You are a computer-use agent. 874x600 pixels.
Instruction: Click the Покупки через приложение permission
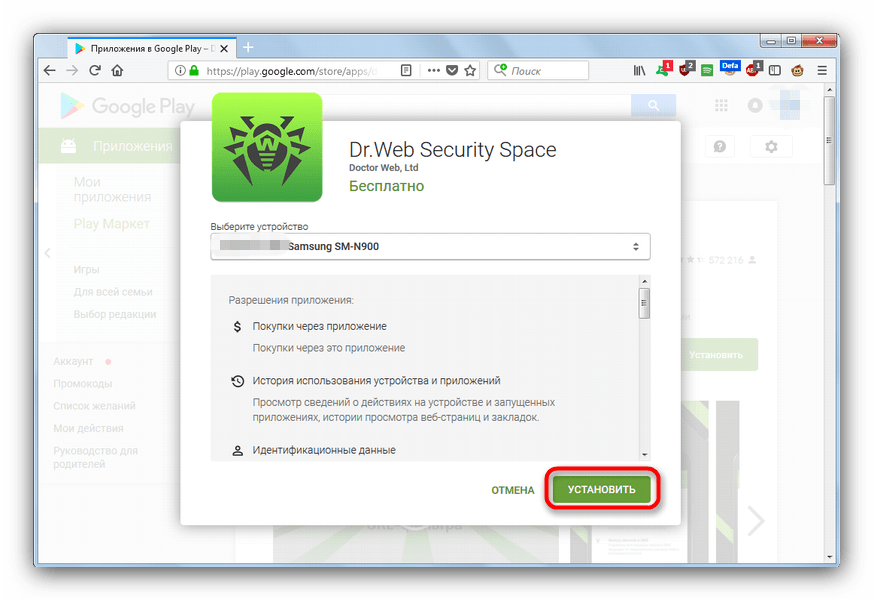point(319,326)
